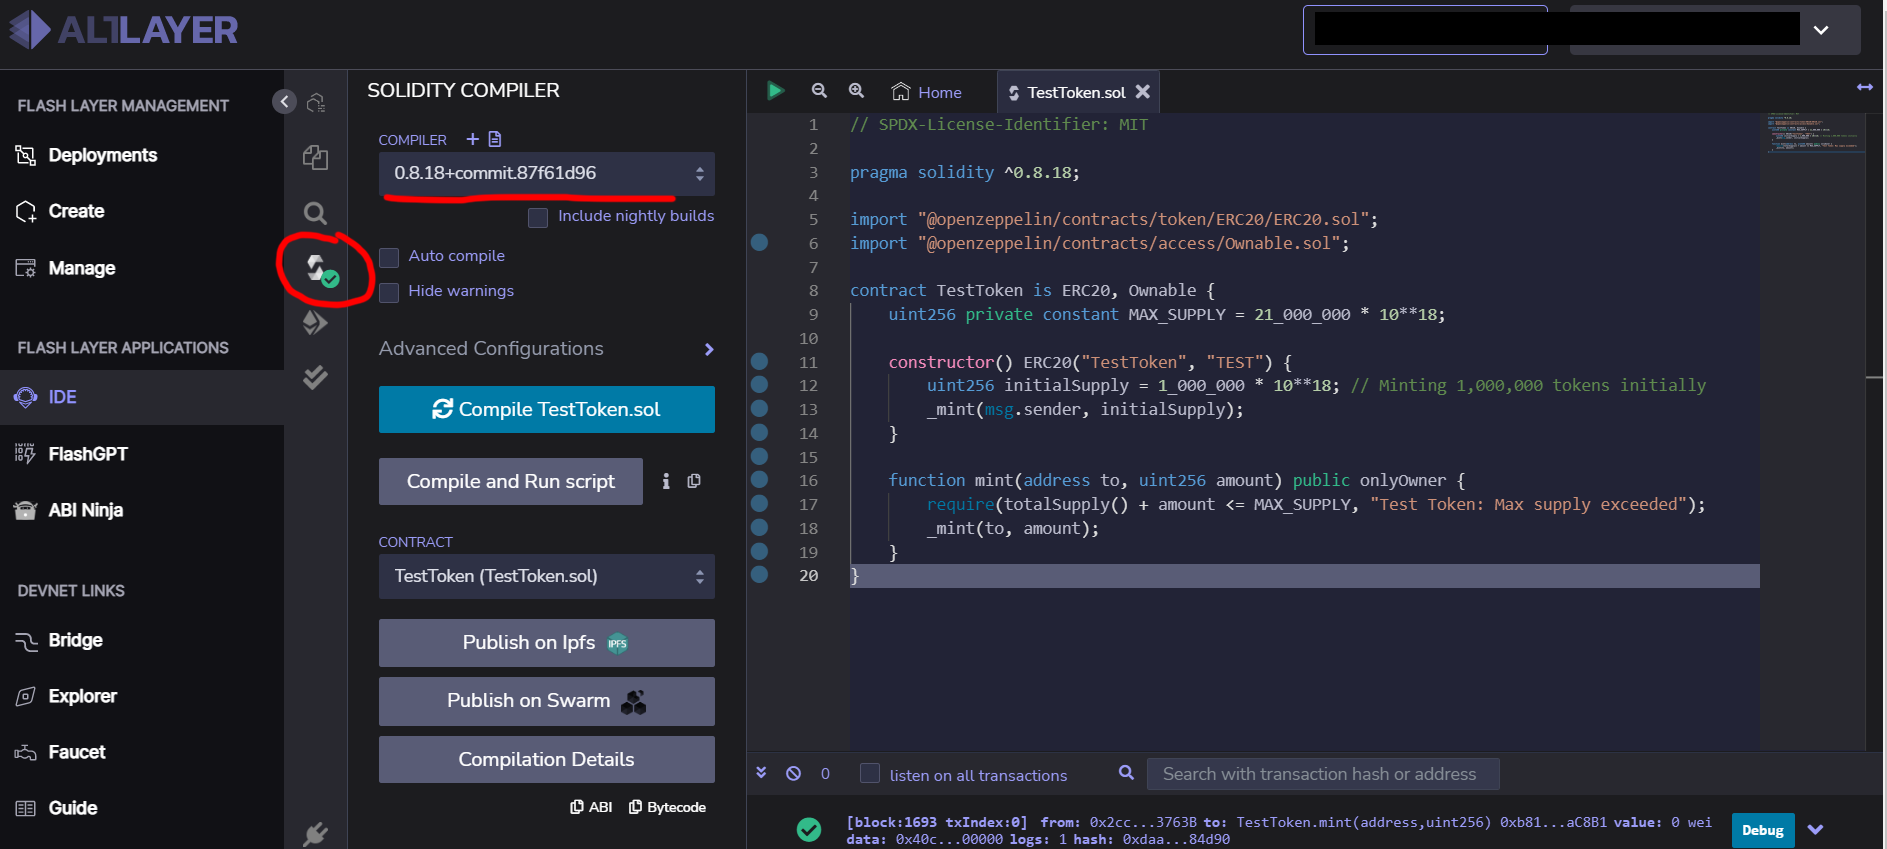Open the search-in-files magnifier icon
Screen dimensions: 1887x849
[x=315, y=213]
